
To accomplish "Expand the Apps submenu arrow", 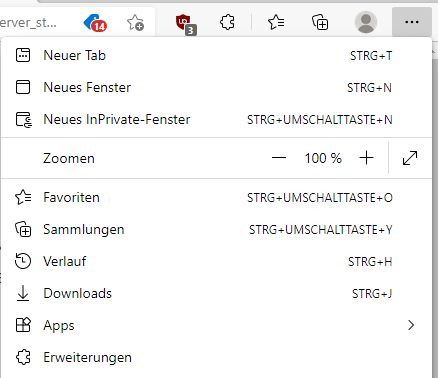I will pyautogui.click(x=411, y=325).
